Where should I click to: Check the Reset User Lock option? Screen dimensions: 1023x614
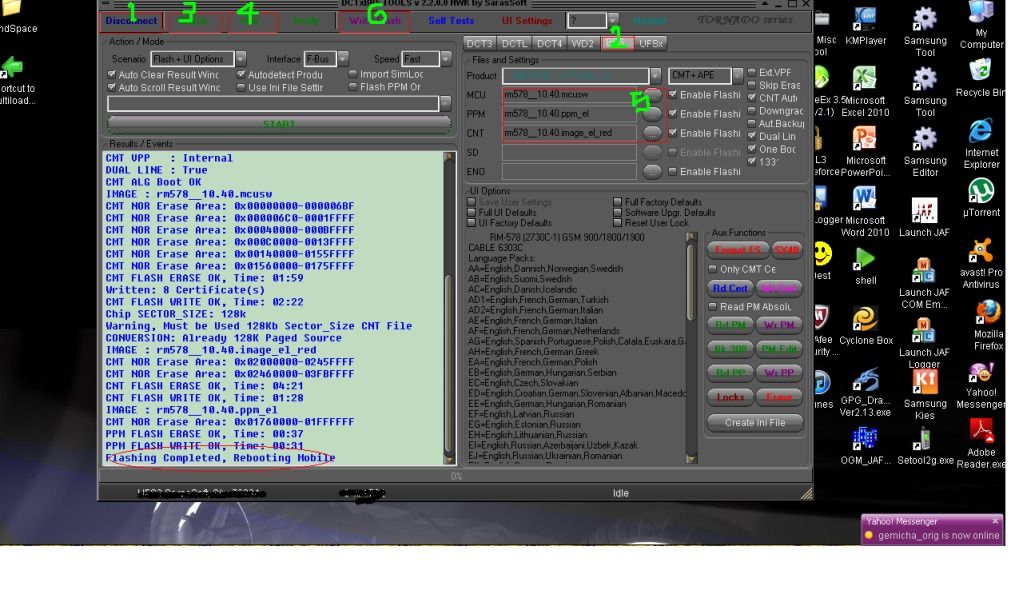[617, 223]
